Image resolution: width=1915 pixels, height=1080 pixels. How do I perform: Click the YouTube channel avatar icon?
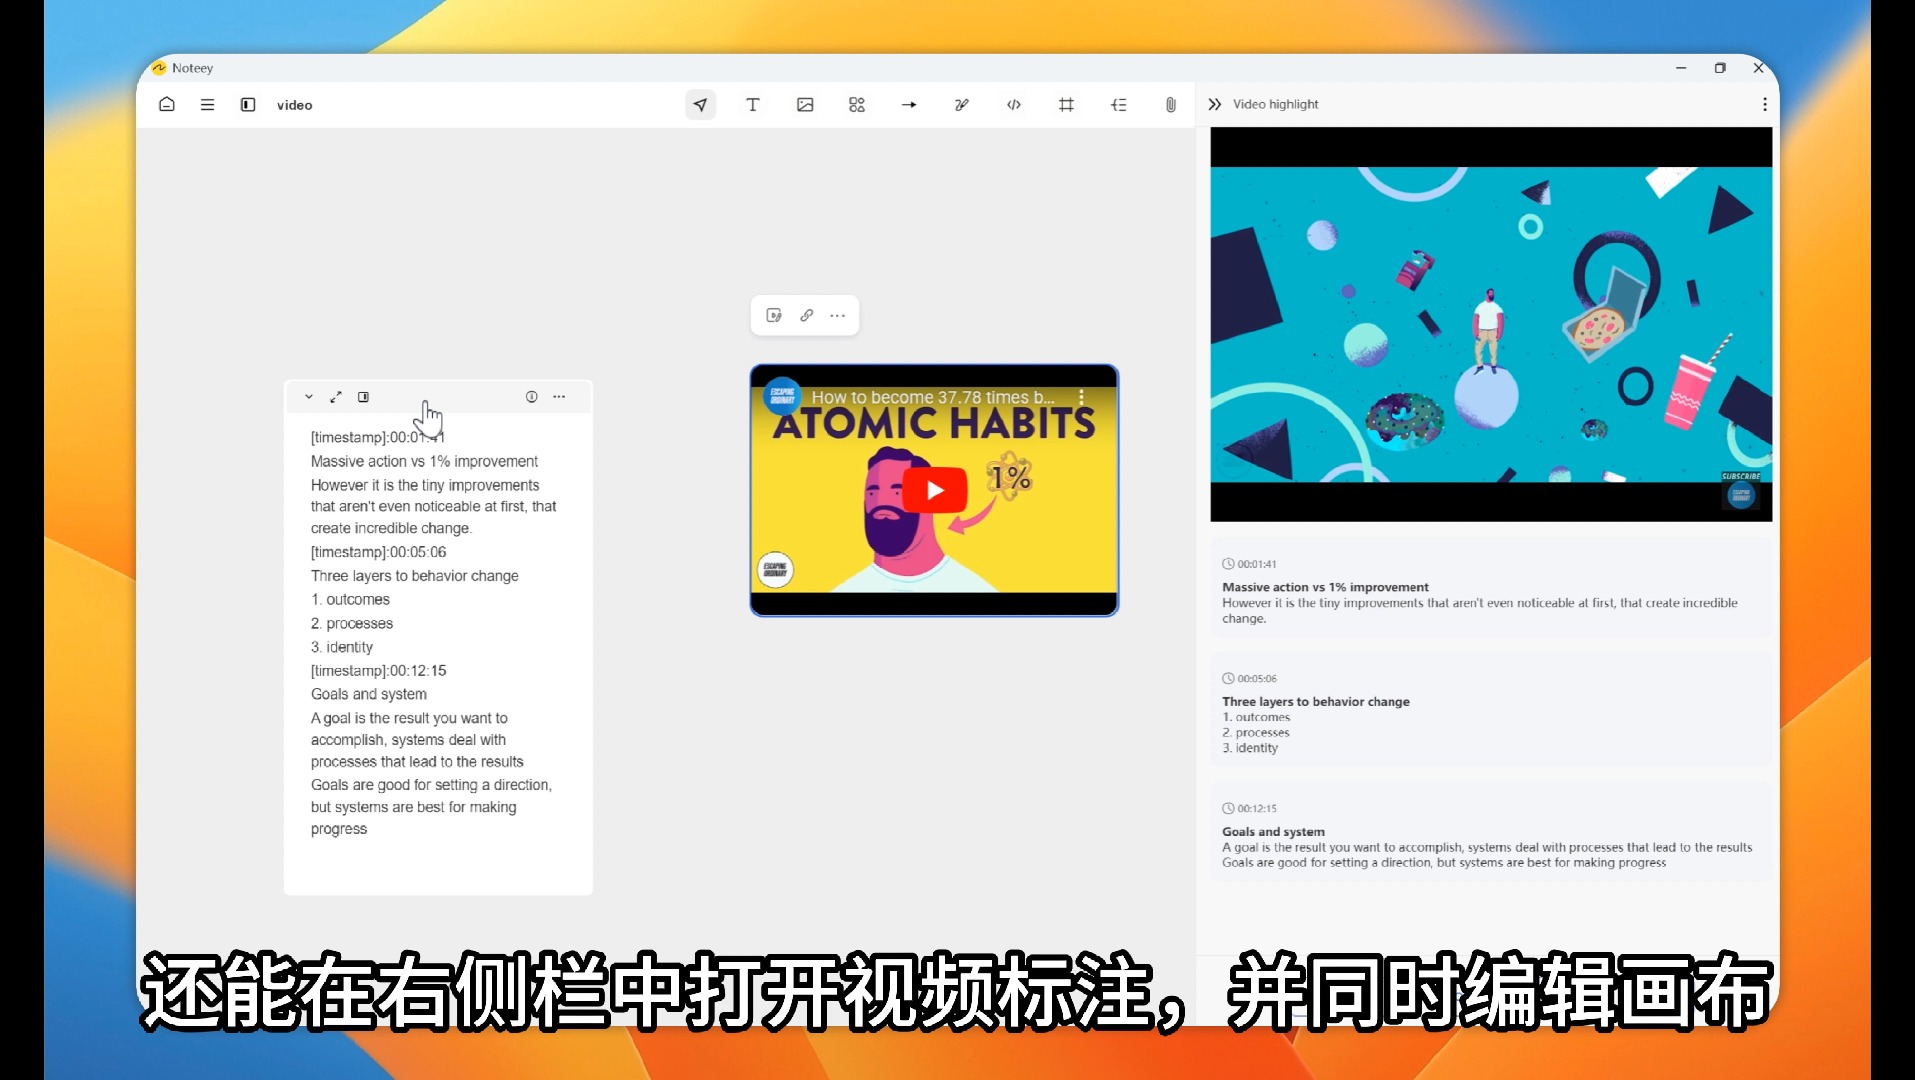782,396
